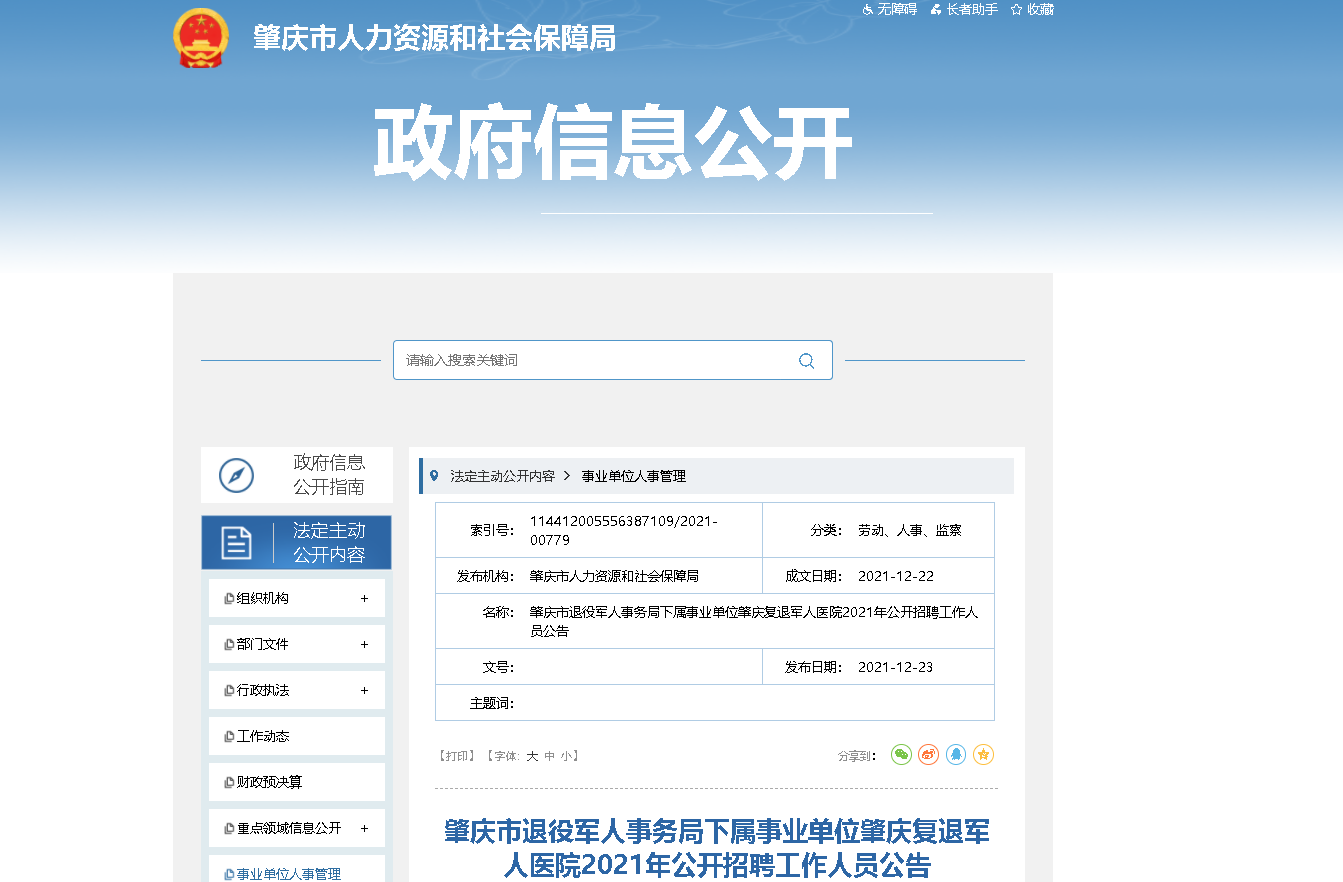Select 财政预决算 sidebar item

click(x=269, y=783)
